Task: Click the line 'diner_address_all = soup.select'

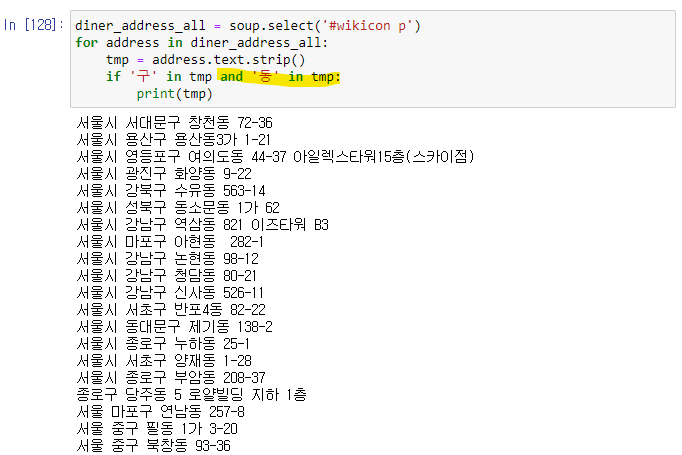Action: pos(248,26)
